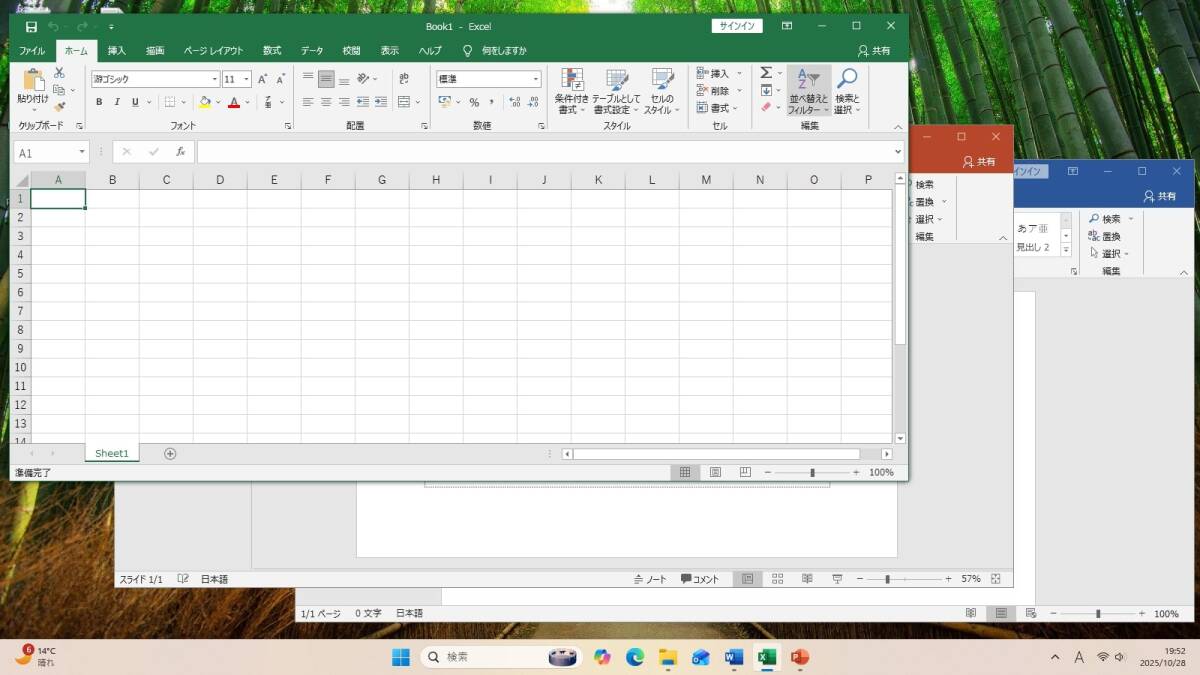Open PowerPoint from the taskbar

click(798, 657)
